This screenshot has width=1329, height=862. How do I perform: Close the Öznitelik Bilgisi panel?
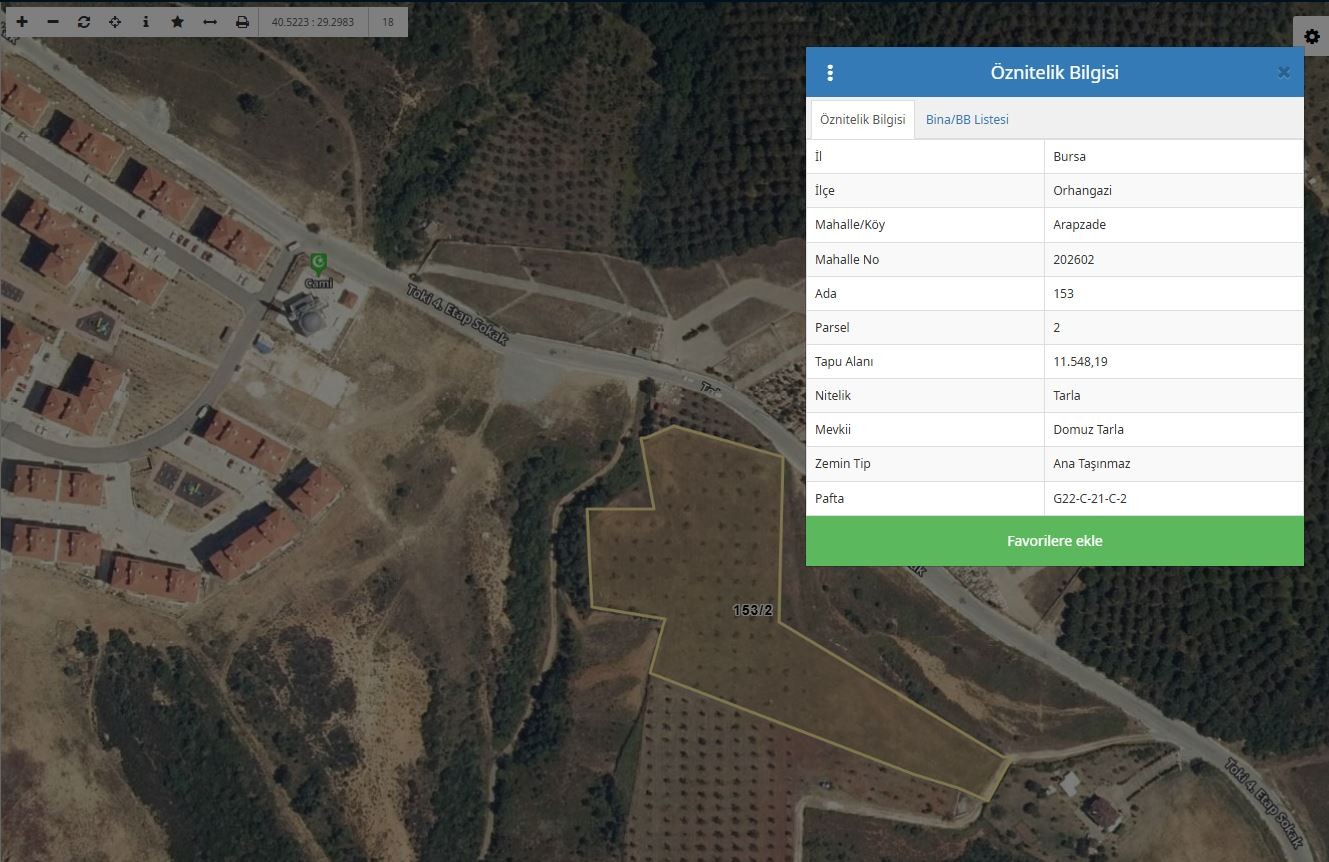coord(1284,72)
